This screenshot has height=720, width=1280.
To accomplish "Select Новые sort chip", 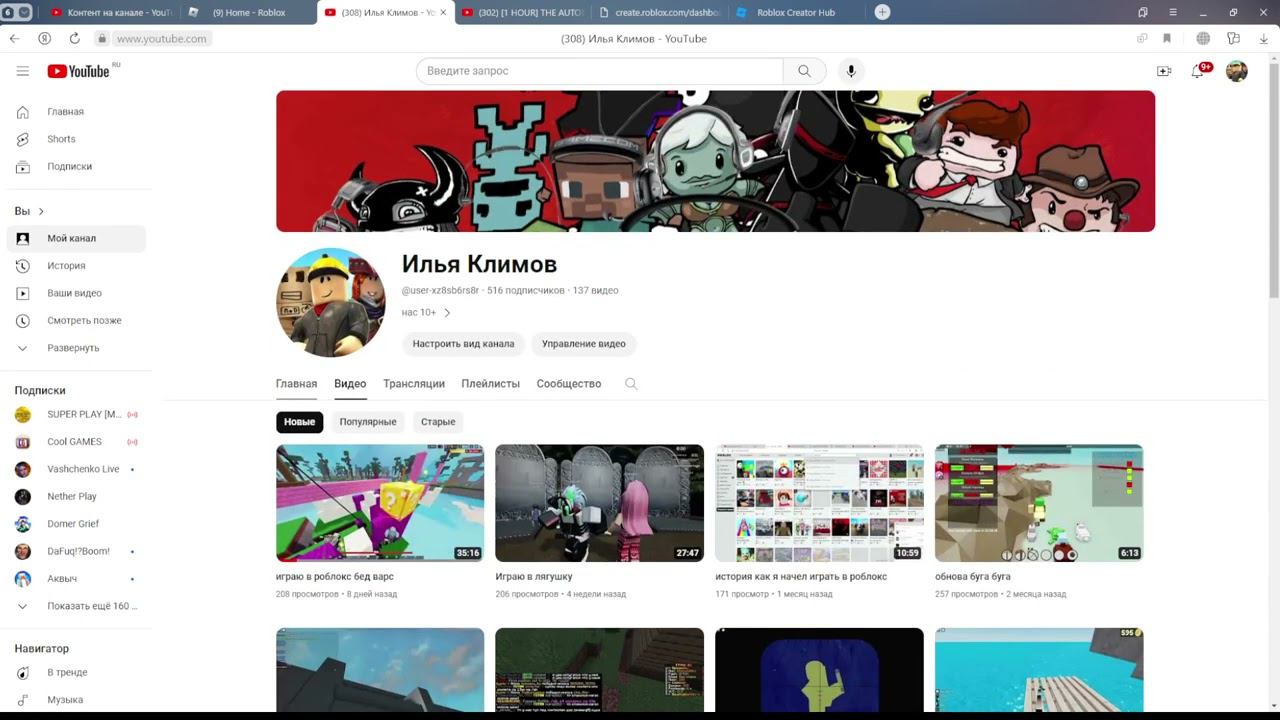I will point(299,422).
